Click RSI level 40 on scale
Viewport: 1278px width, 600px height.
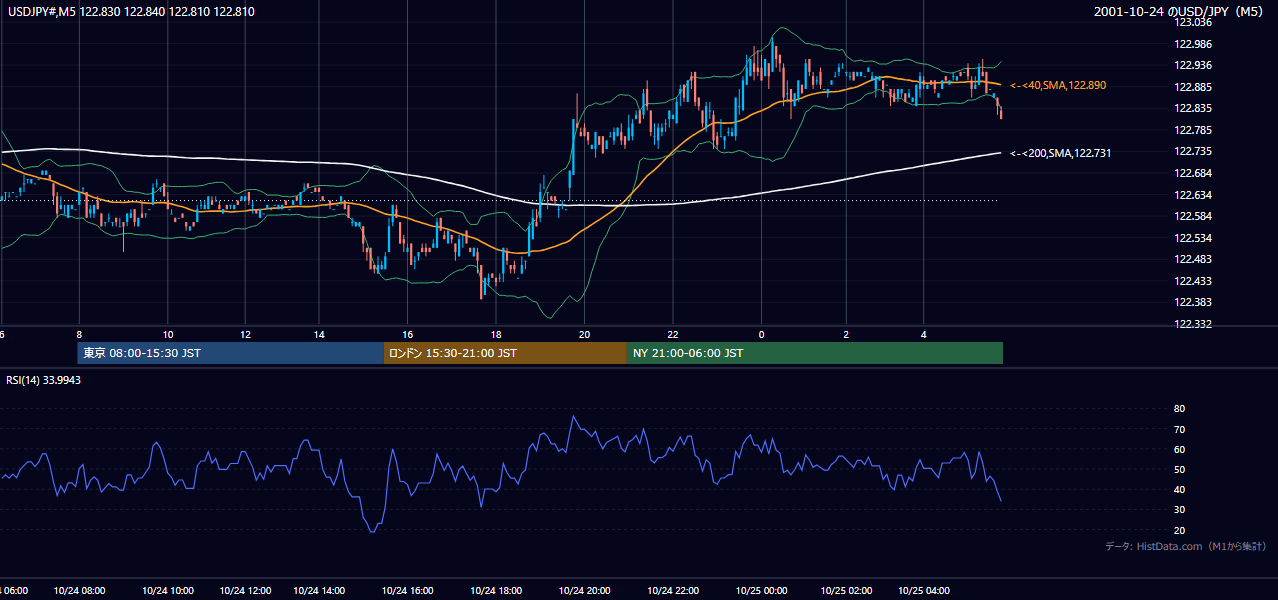pyautogui.click(x=1179, y=489)
